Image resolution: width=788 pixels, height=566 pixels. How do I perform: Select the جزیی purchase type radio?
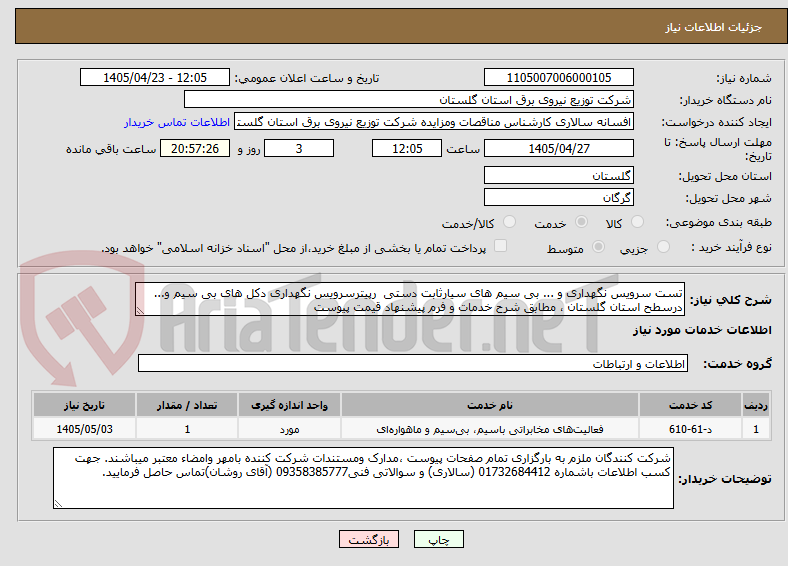[663, 246]
